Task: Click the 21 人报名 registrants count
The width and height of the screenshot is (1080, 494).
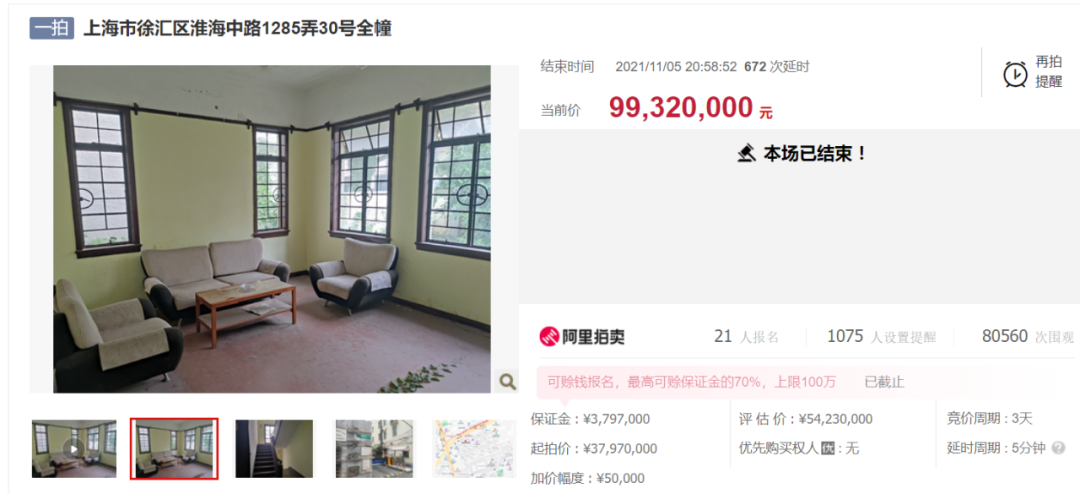Action: (746, 337)
